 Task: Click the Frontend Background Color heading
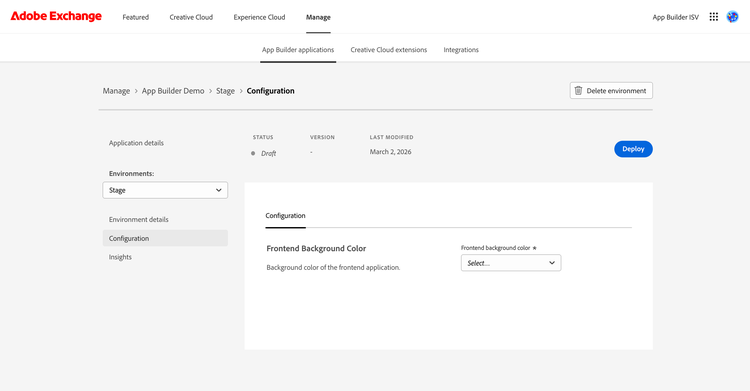pos(316,248)
